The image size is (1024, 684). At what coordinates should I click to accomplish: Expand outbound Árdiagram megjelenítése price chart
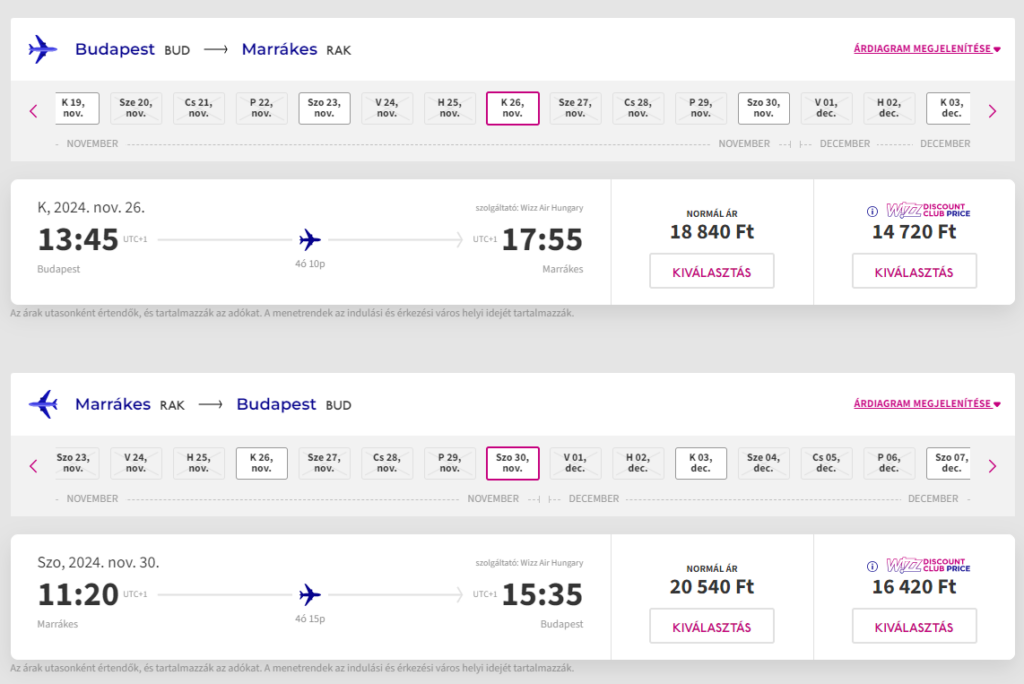coord(927,48)
